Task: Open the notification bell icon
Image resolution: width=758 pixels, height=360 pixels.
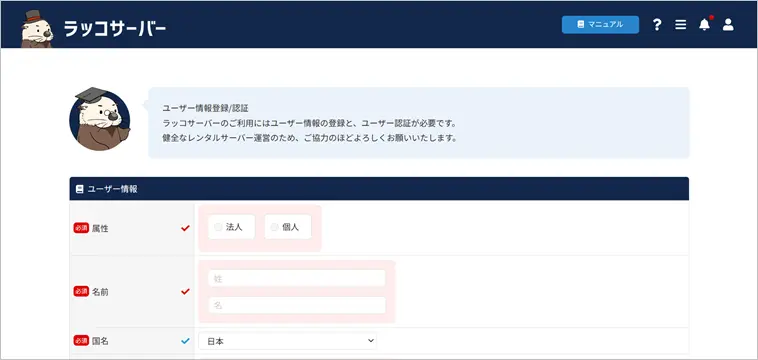Action: pyautogui.click(x=705, y=25)
